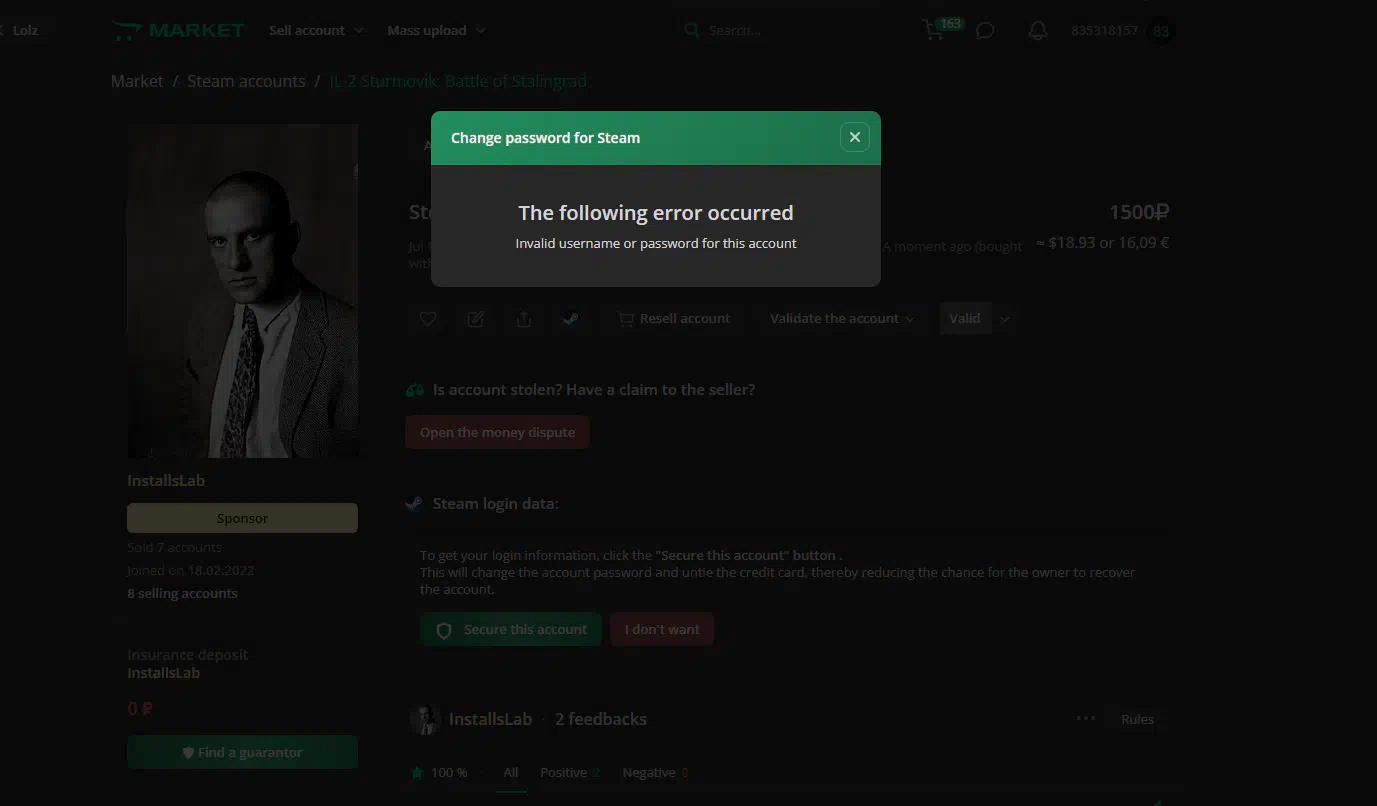Click the edit pencil icon

pyautogui.click(x=476, y=319)
